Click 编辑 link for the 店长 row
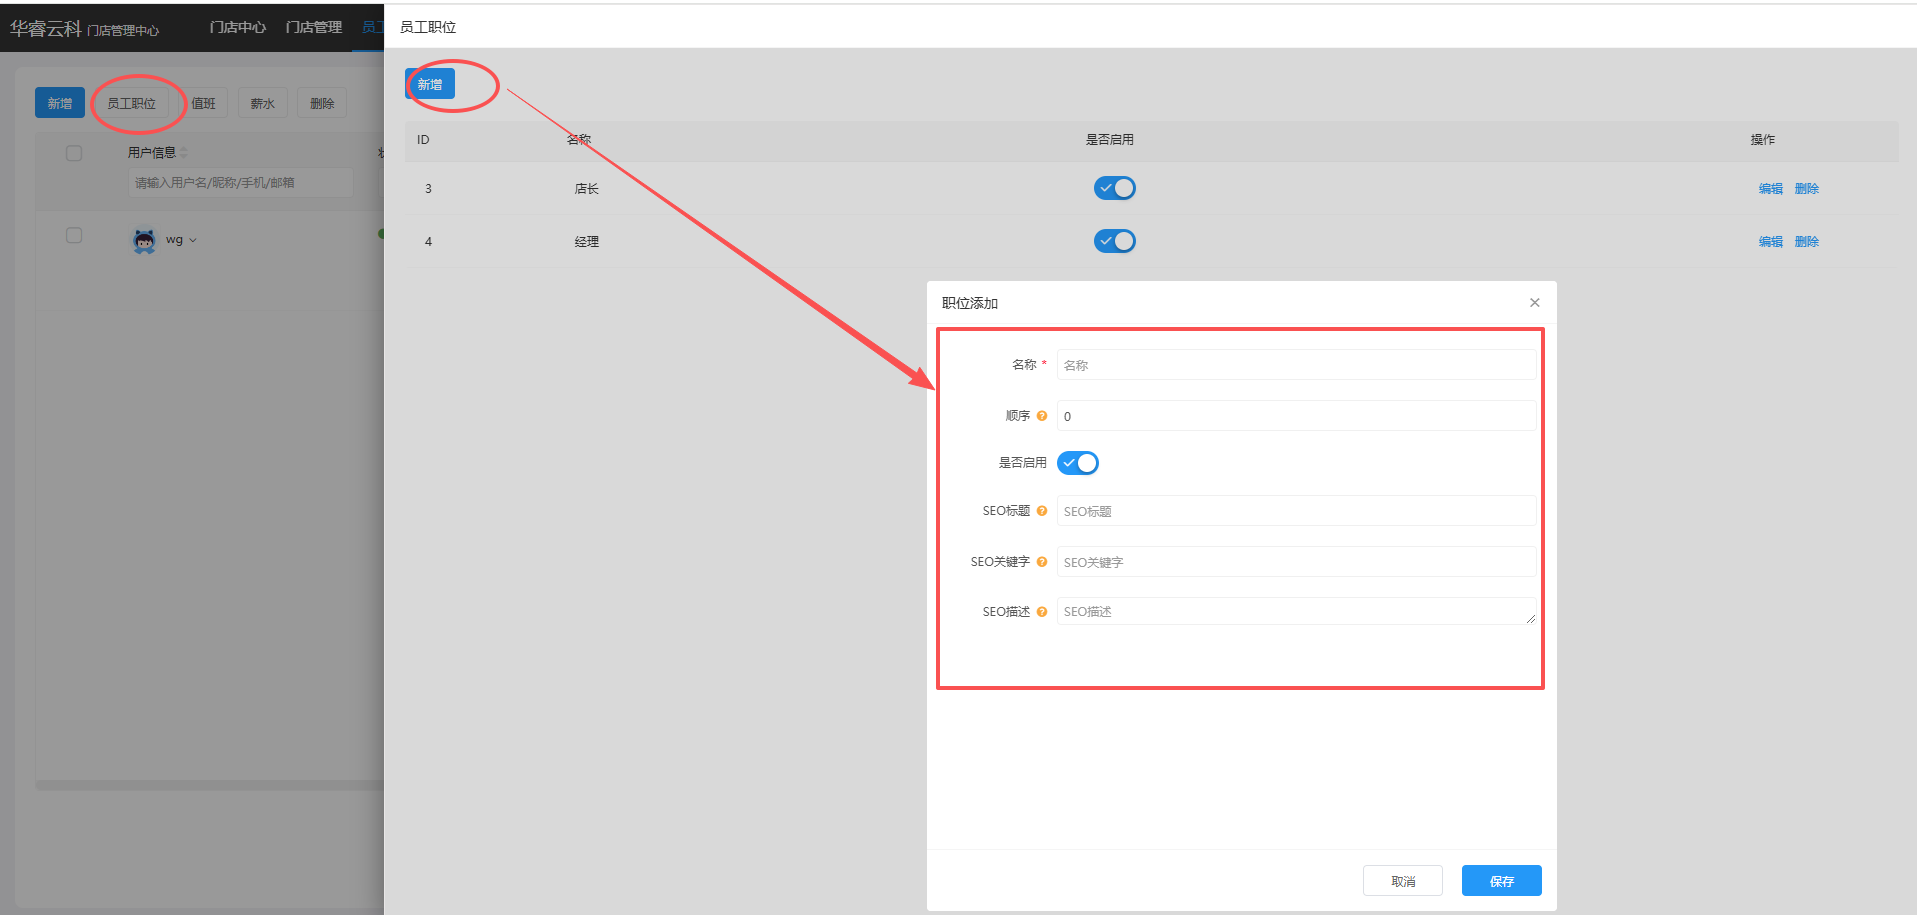The height and width of the screenshot is (915, 1917). coord(1770,189)
